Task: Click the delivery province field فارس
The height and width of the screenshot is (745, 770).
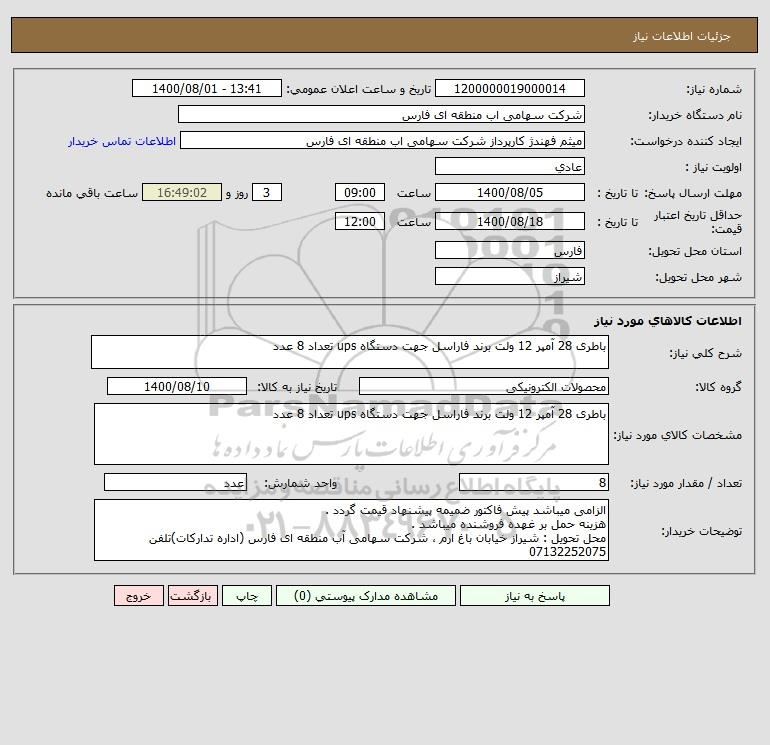Action: [x=510, y=250]
